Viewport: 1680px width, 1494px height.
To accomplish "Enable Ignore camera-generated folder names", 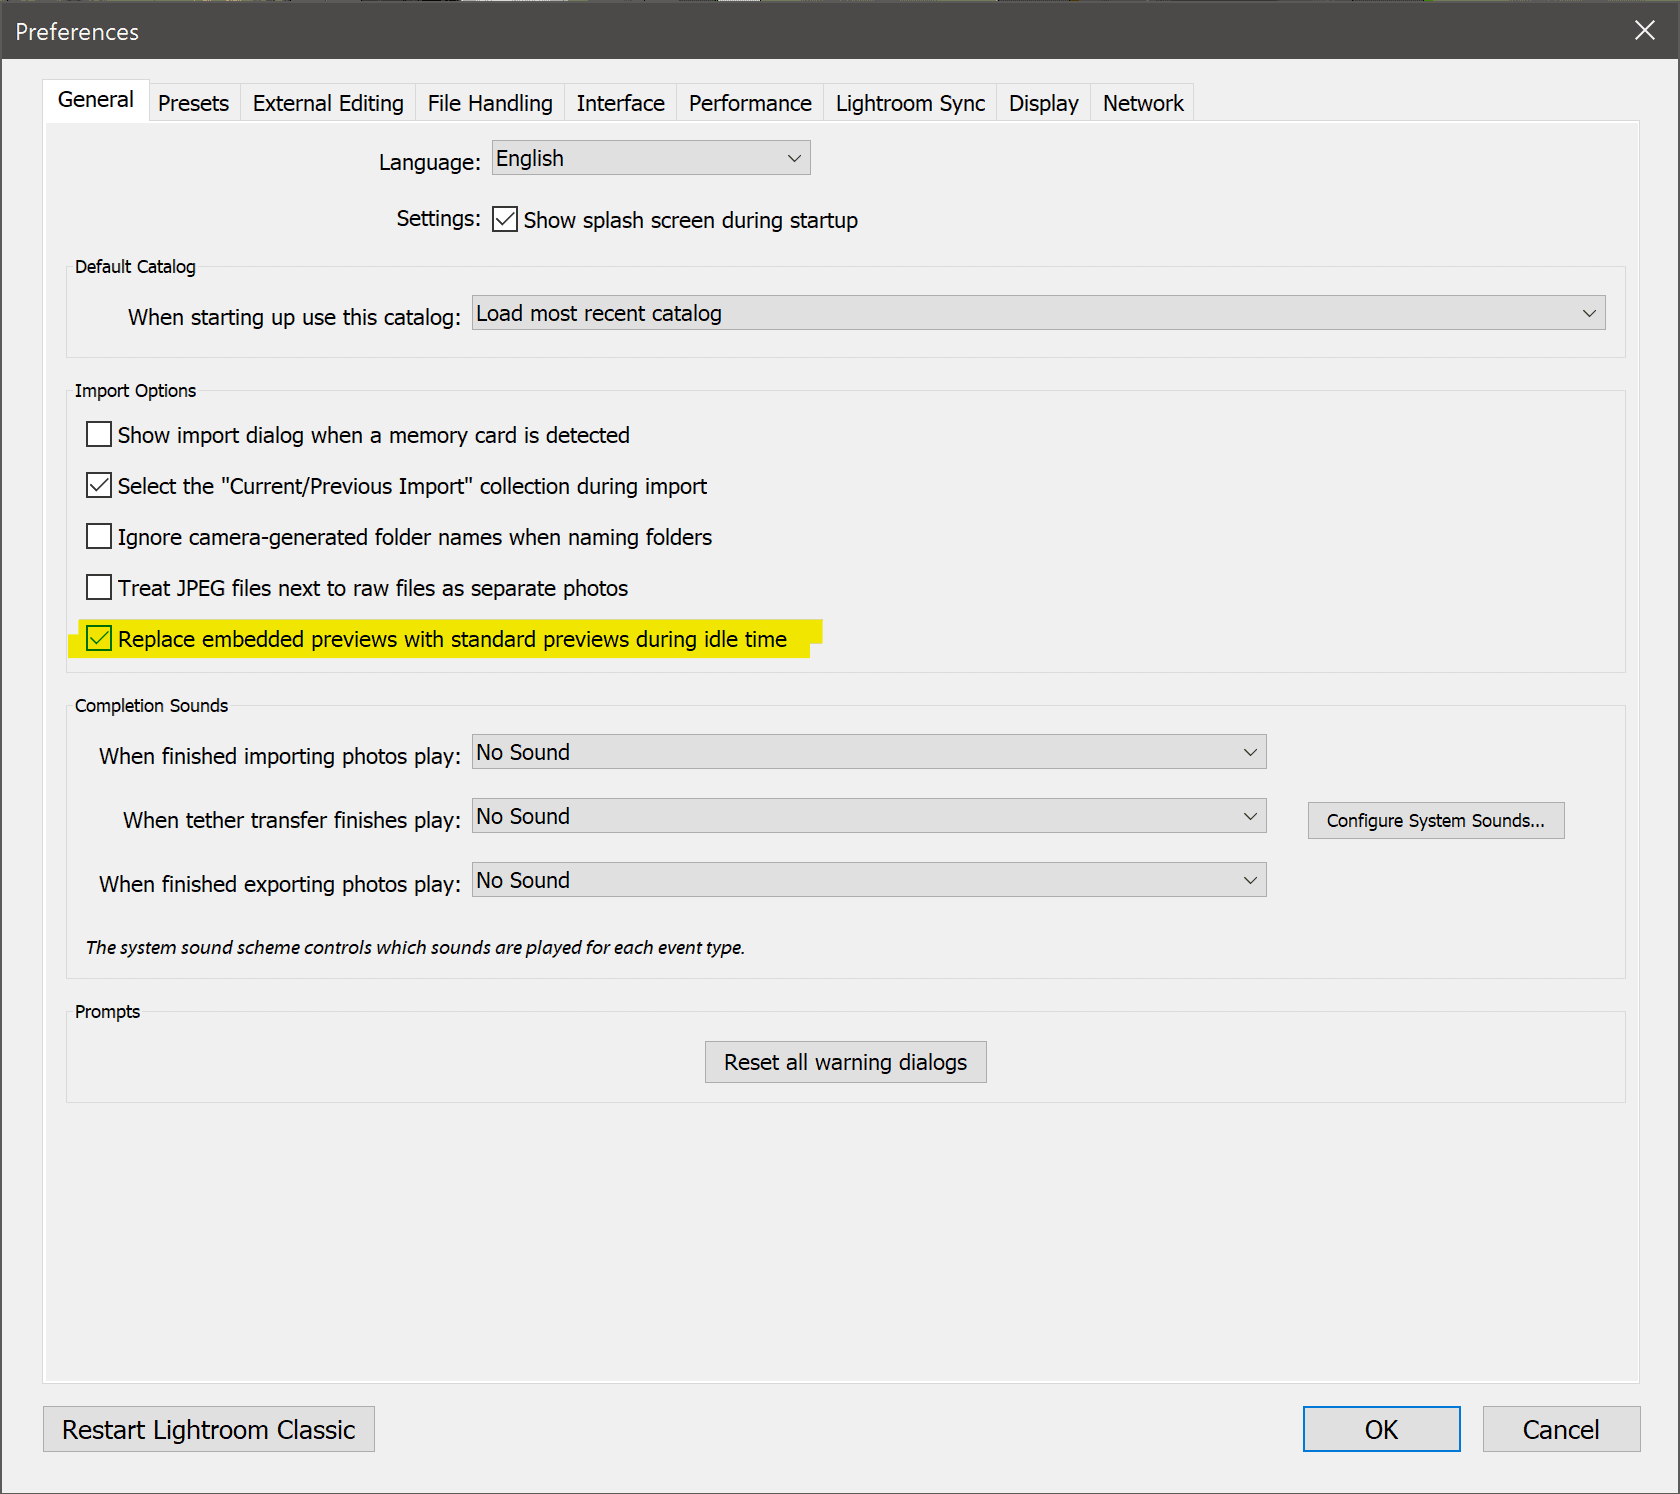I will click(x=98, y=536).
